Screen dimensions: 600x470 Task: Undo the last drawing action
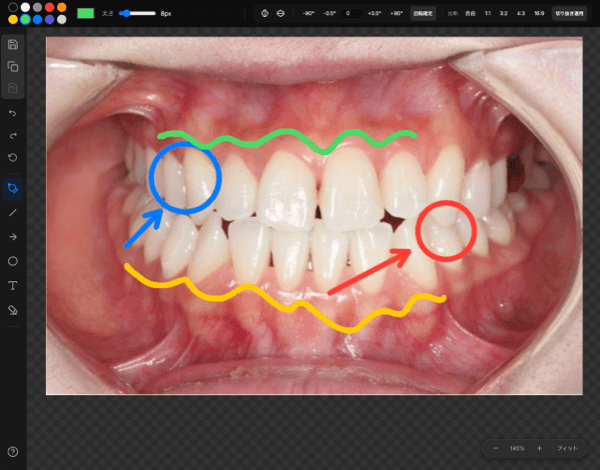pos(13,114)
